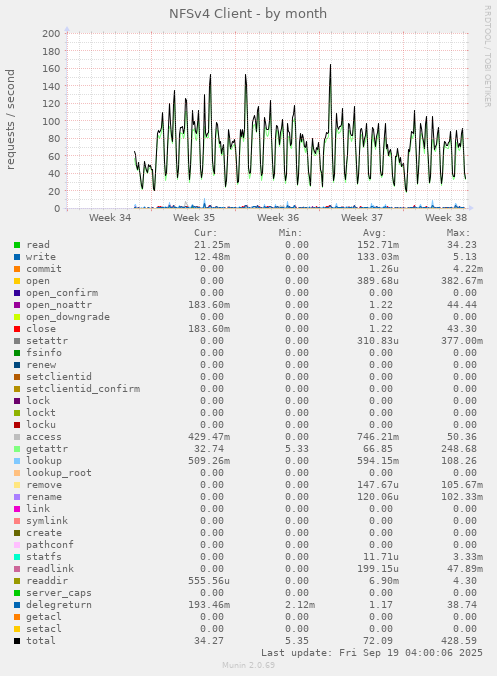Screen dimensions: 497x676
Task: Click the 'statfs' legend label
Action: click(x=44, y=557)
